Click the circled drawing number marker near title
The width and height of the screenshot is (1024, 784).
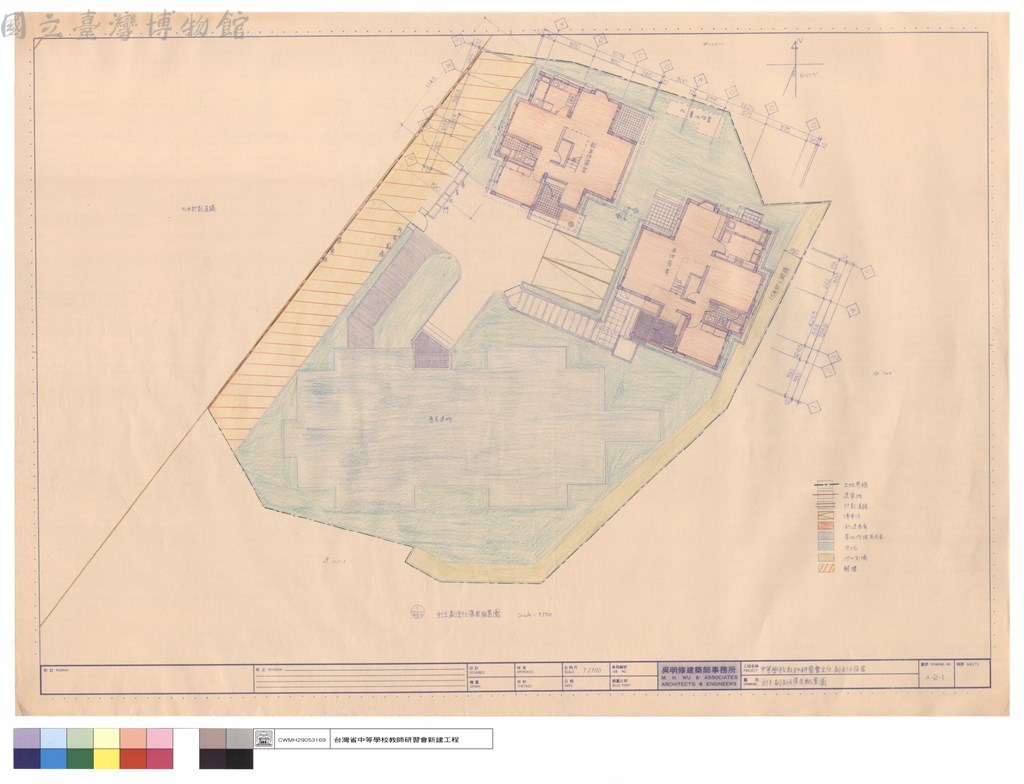[416, 613]
